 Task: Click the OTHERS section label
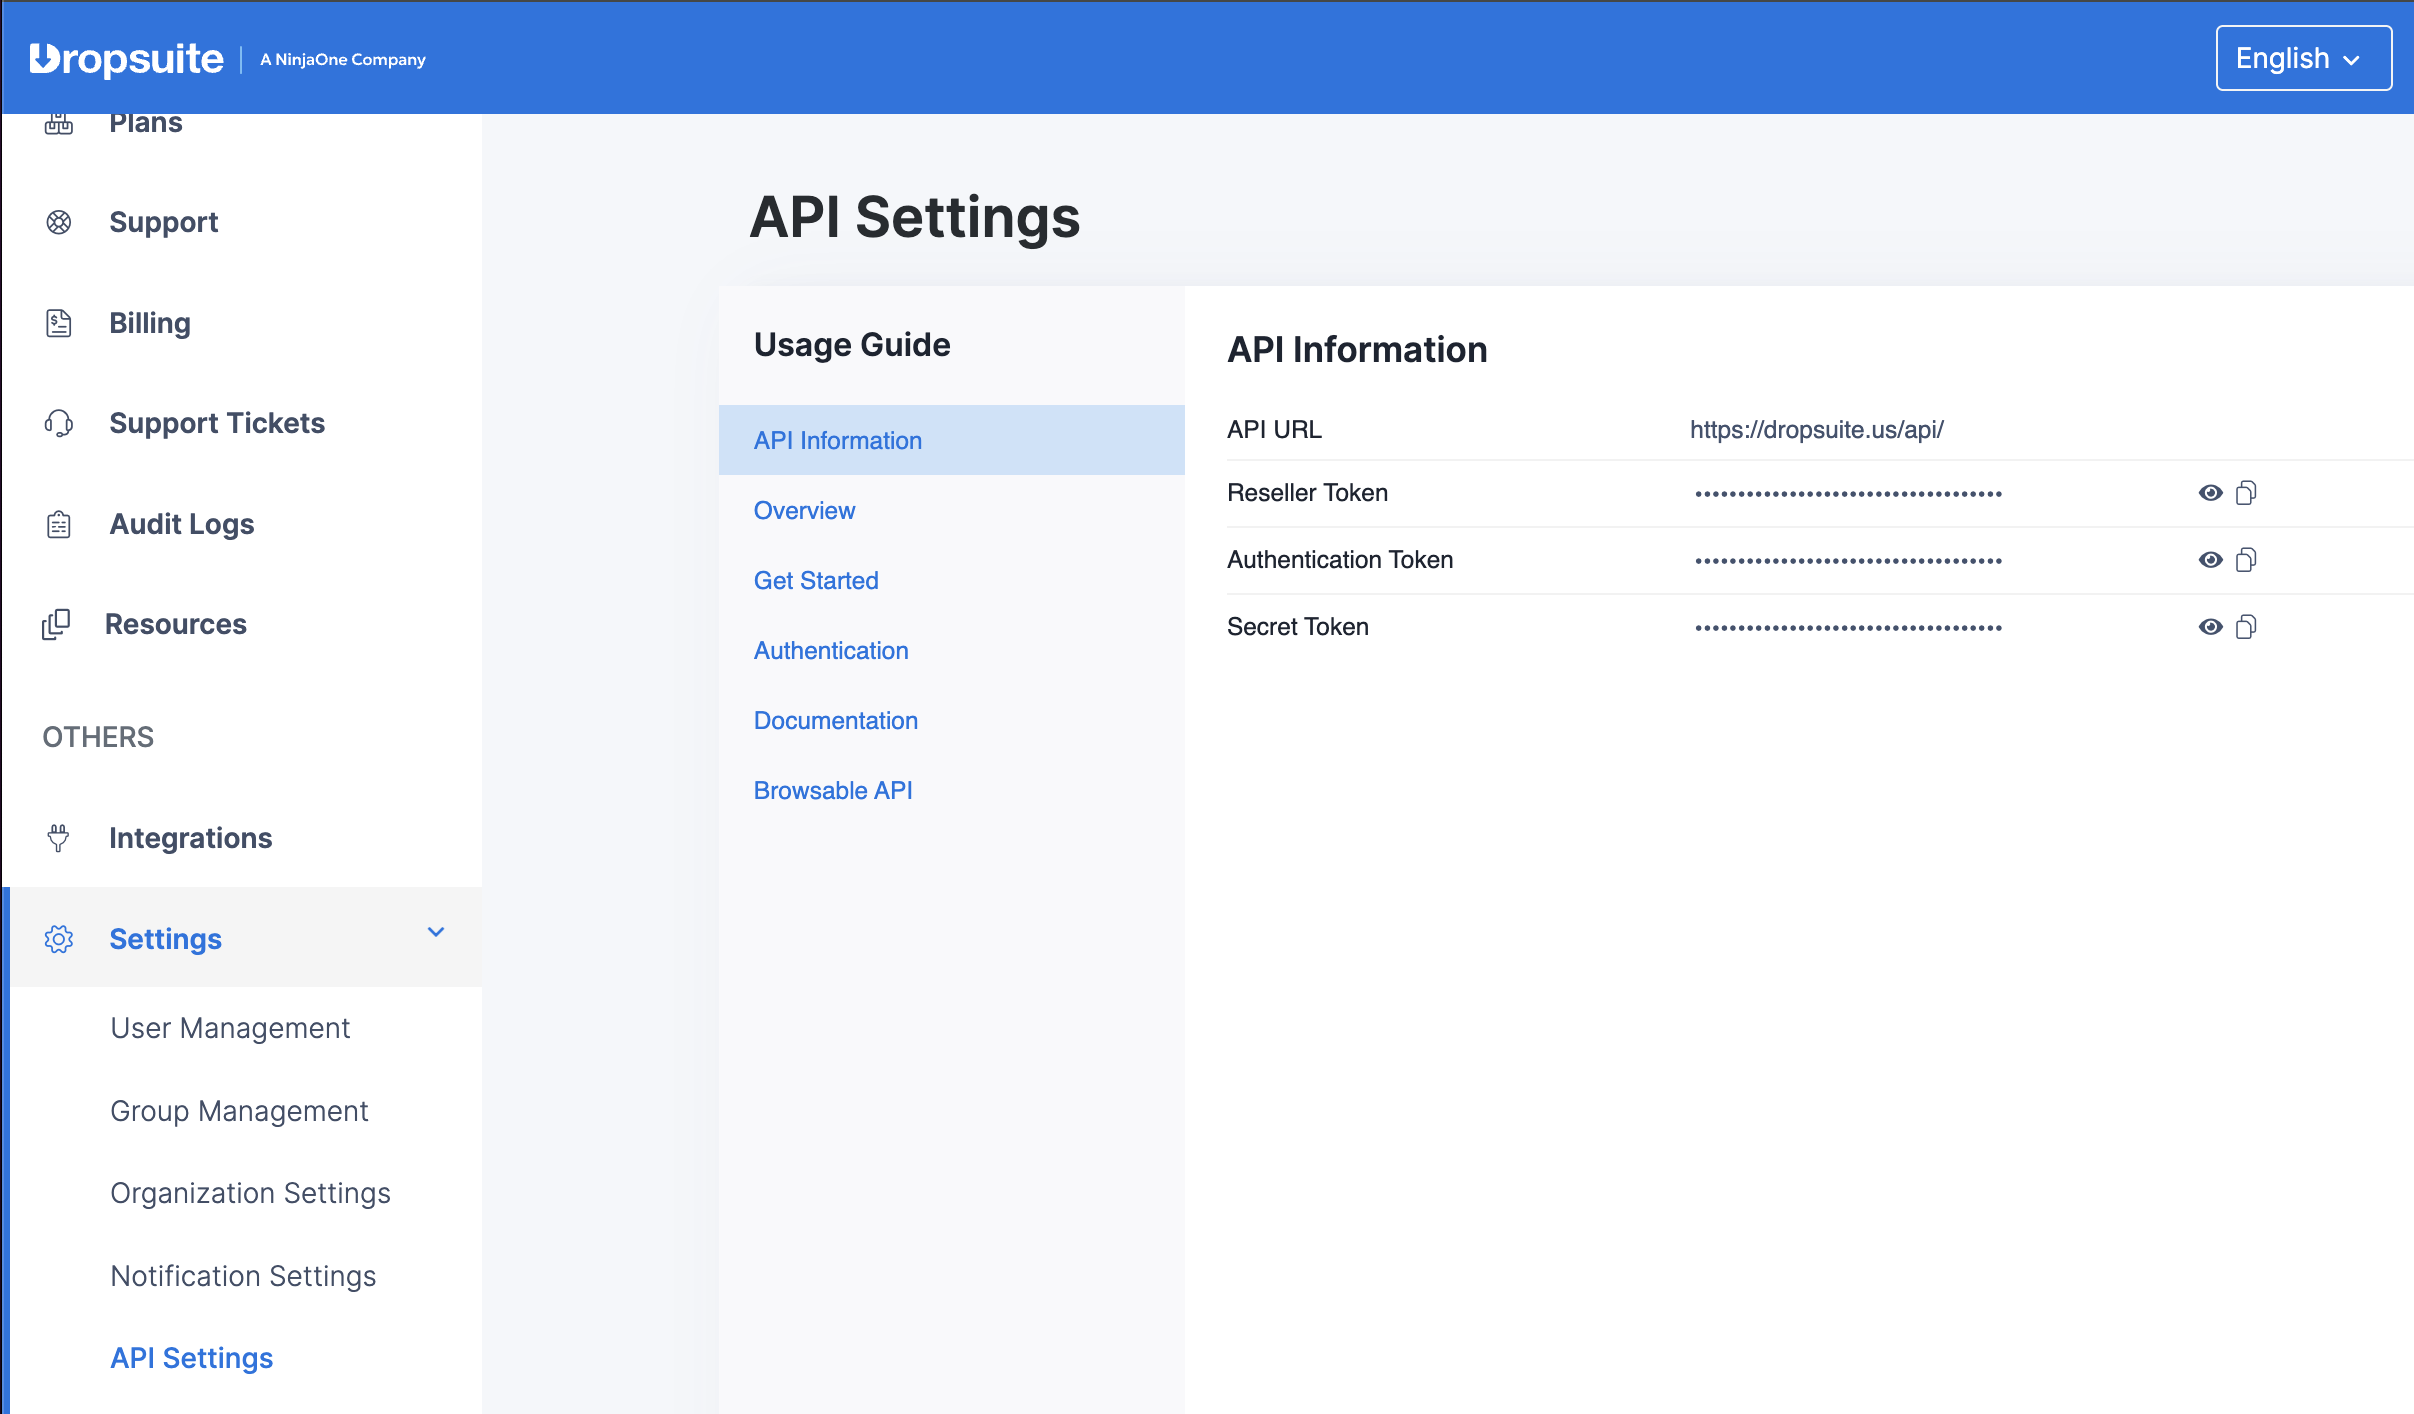point(98,737)
